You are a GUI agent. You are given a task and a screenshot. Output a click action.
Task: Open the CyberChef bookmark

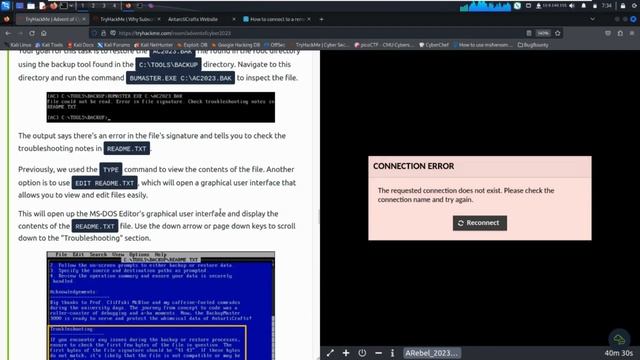[434, 45]
